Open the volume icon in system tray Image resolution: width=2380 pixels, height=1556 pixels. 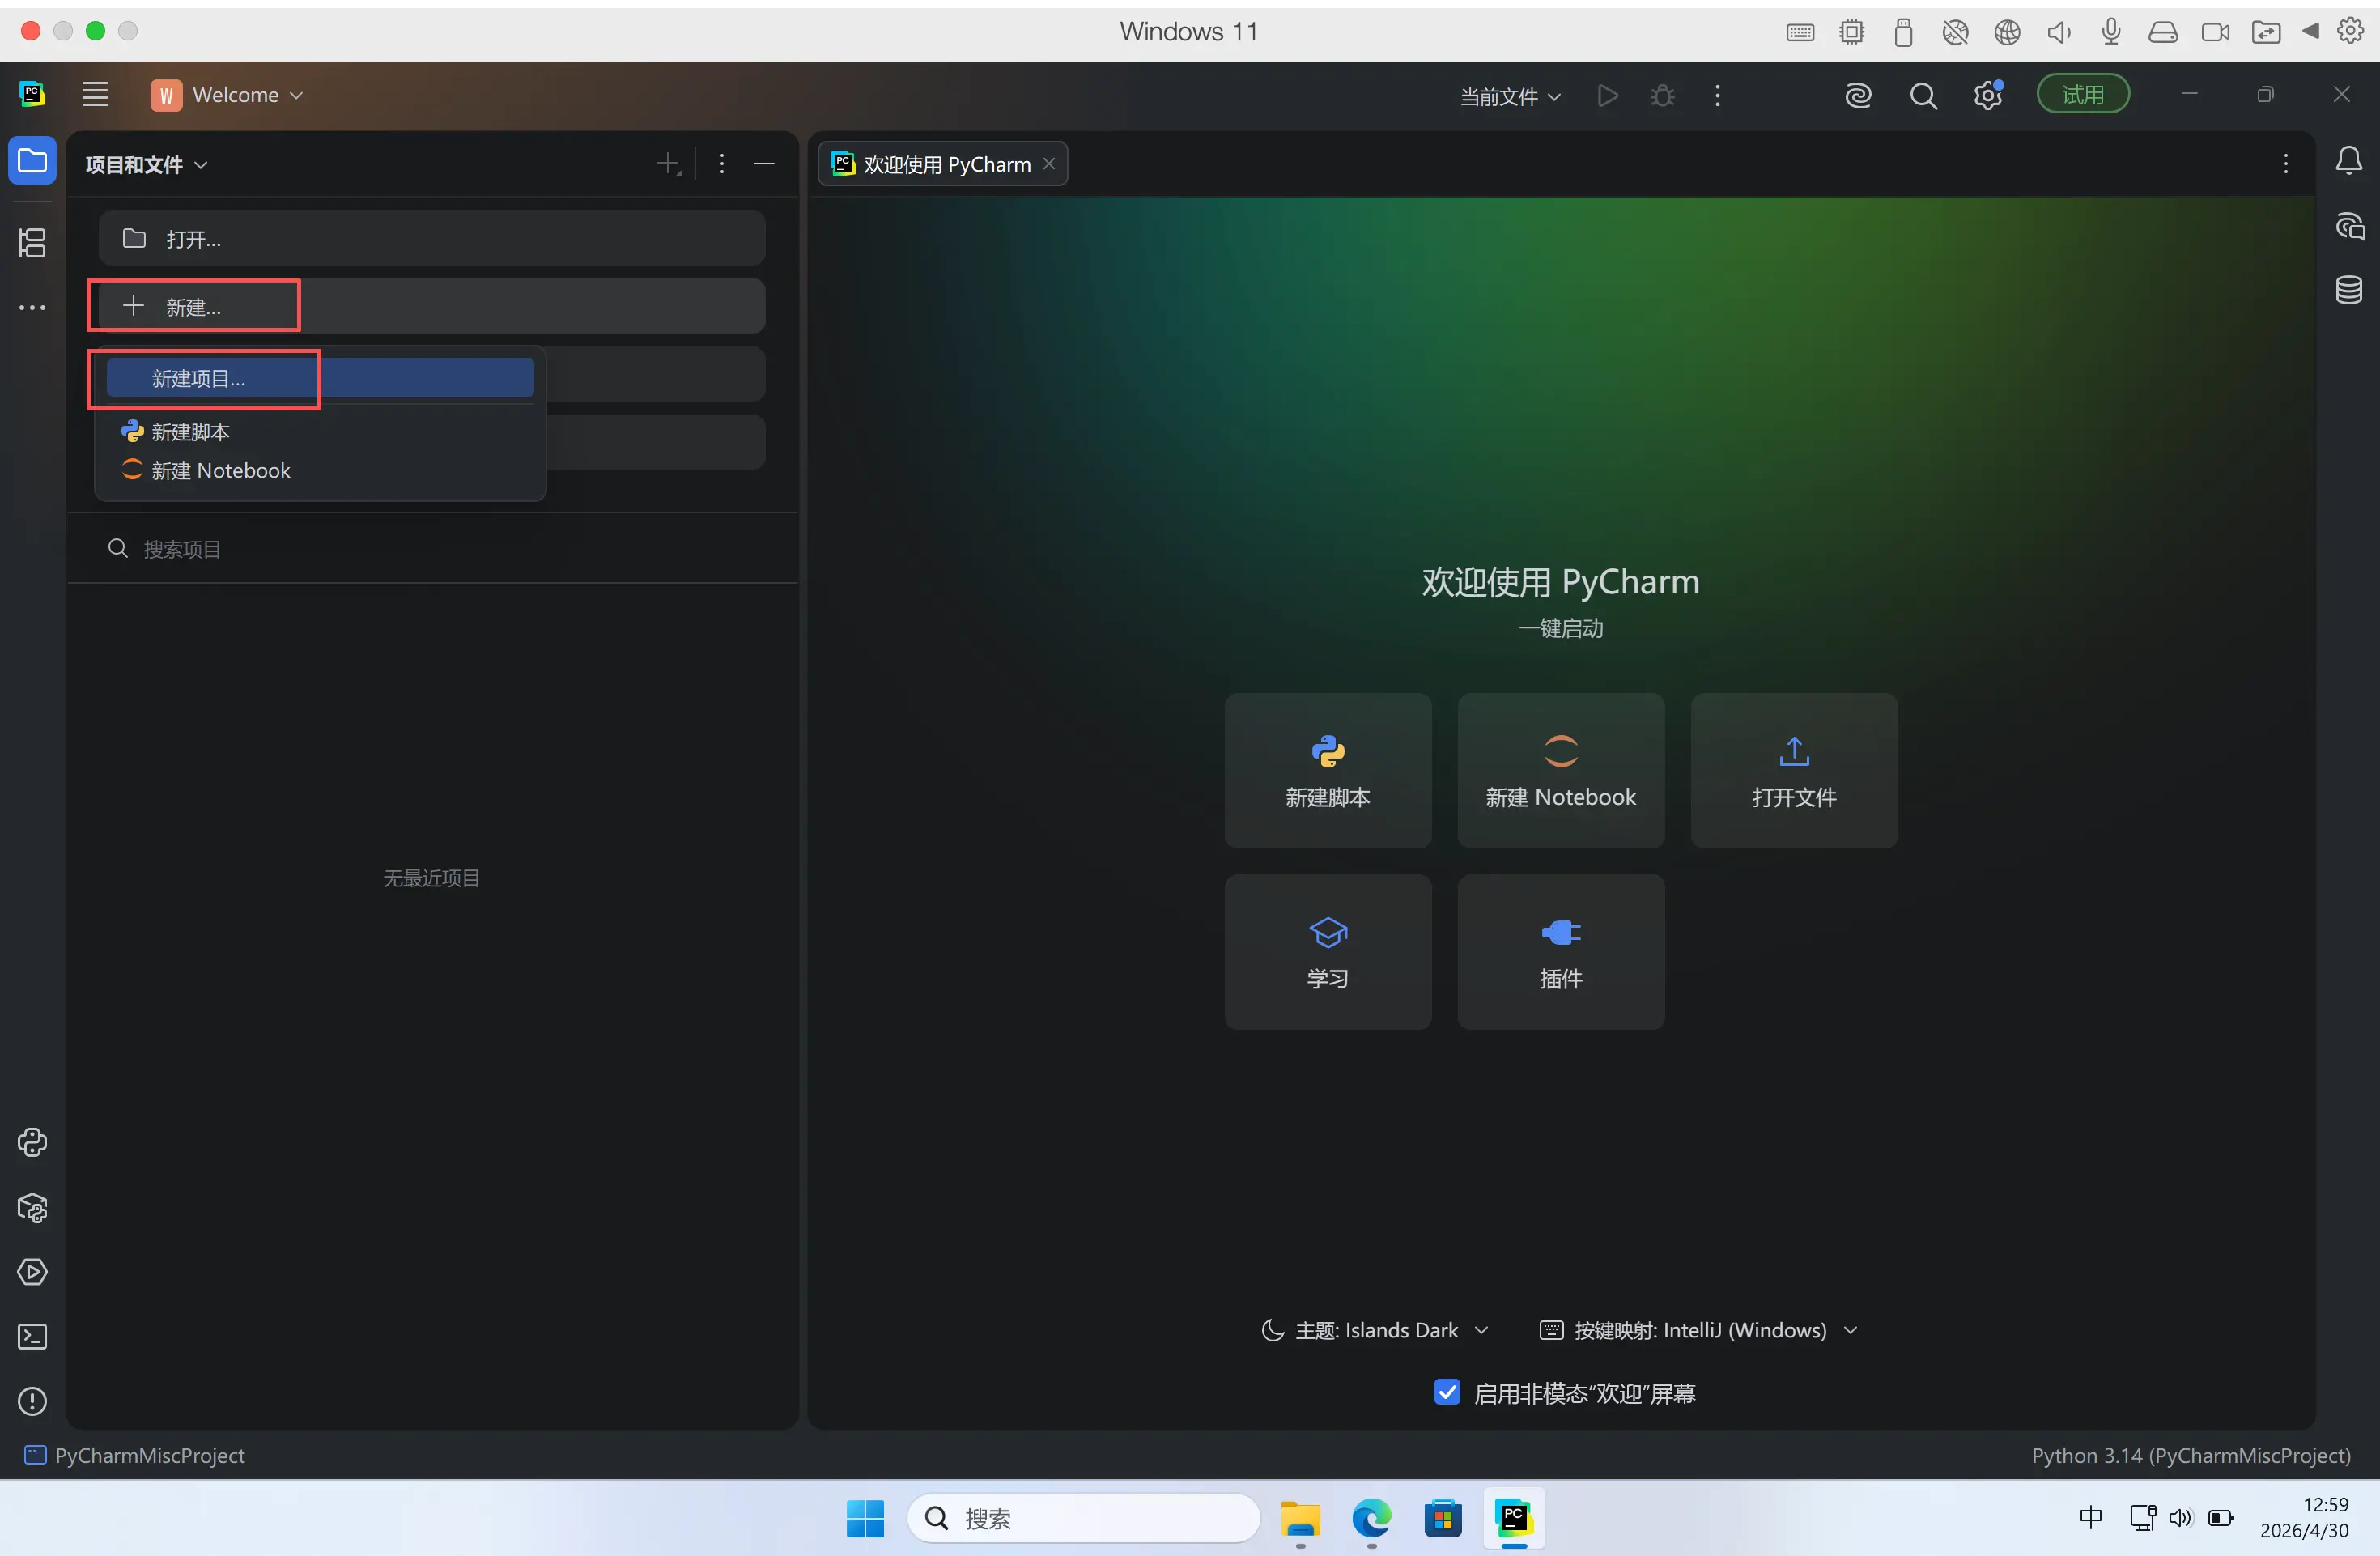coord(2180,1518)
